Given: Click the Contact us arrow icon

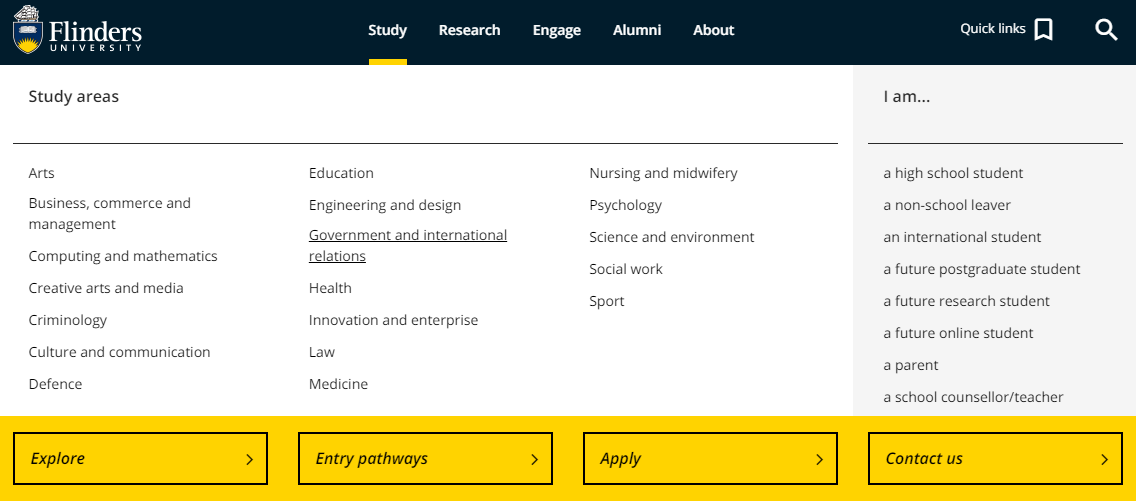Looking at the screenshot, I should pyautogui.click(x=1104, y=459).
